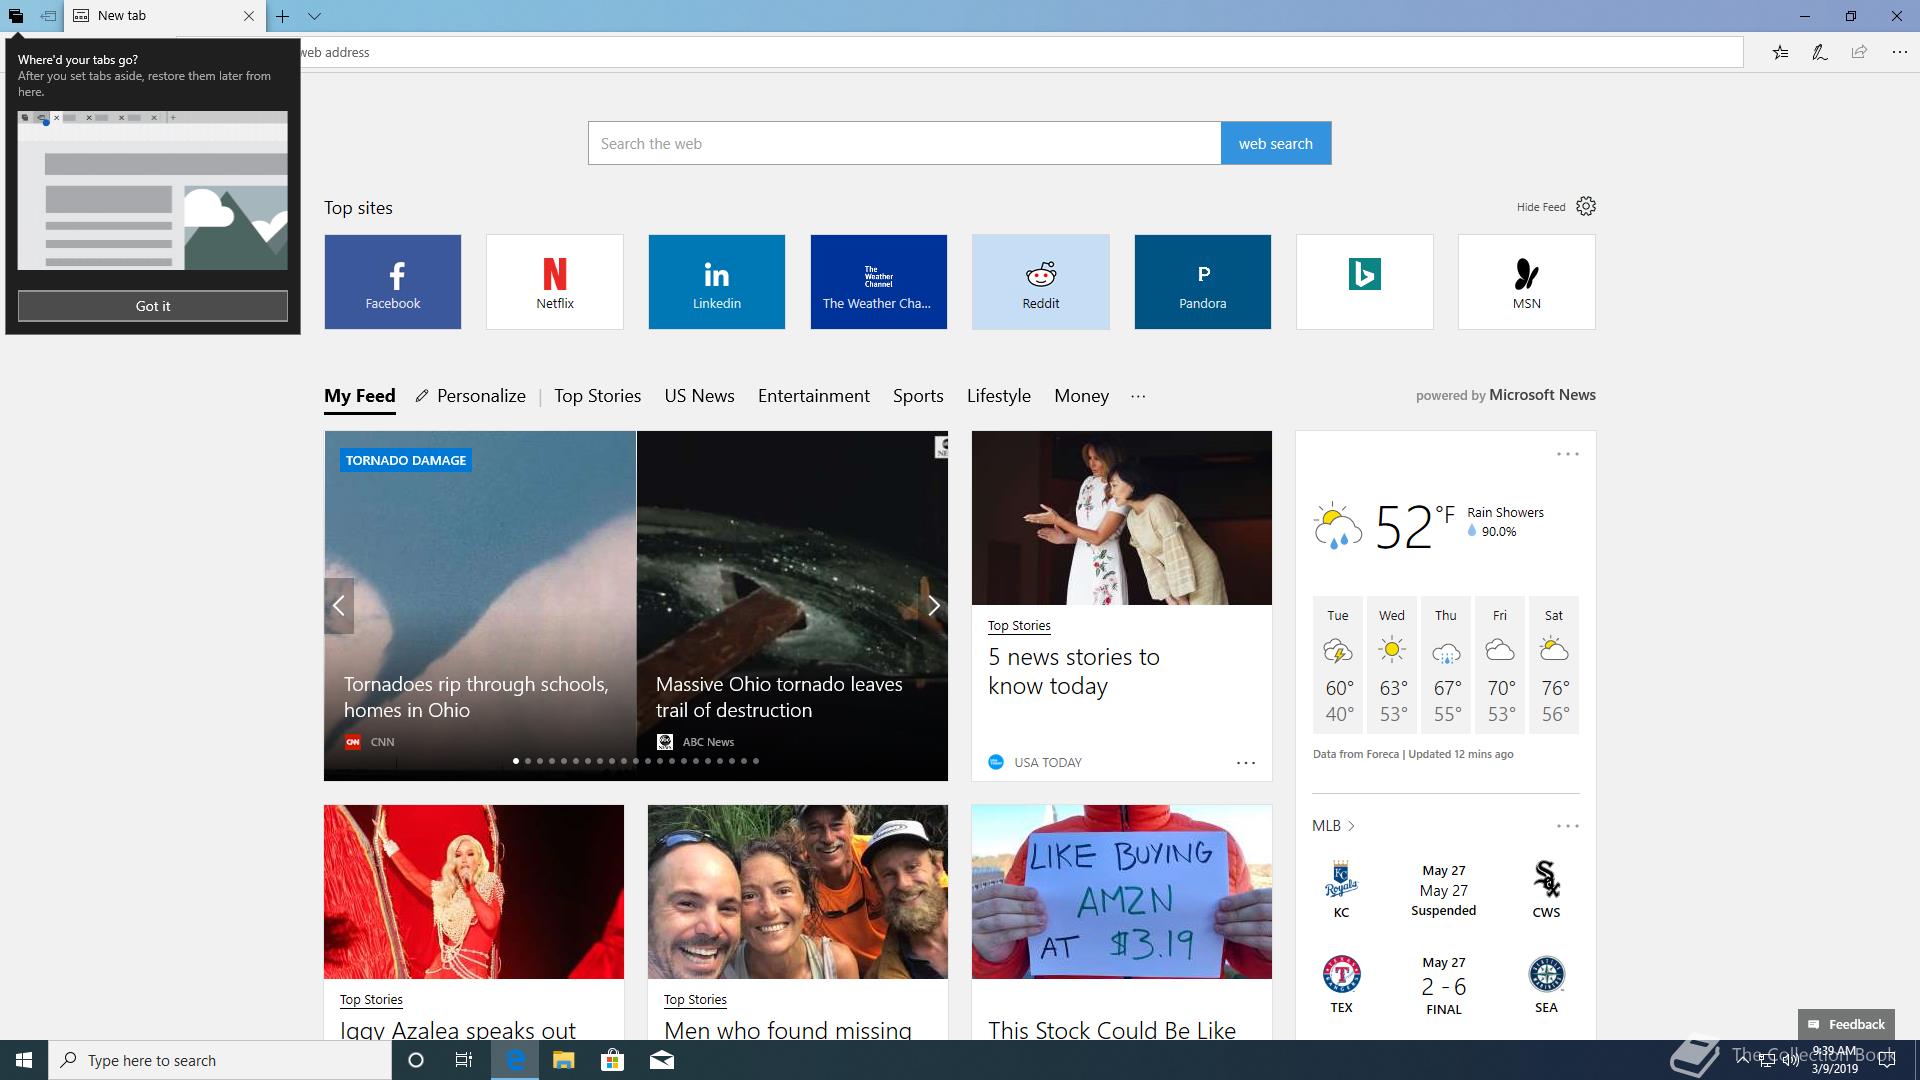Open the Facebook top site tile
This screenshot has height=1080, width=1920.
point(393,282)
